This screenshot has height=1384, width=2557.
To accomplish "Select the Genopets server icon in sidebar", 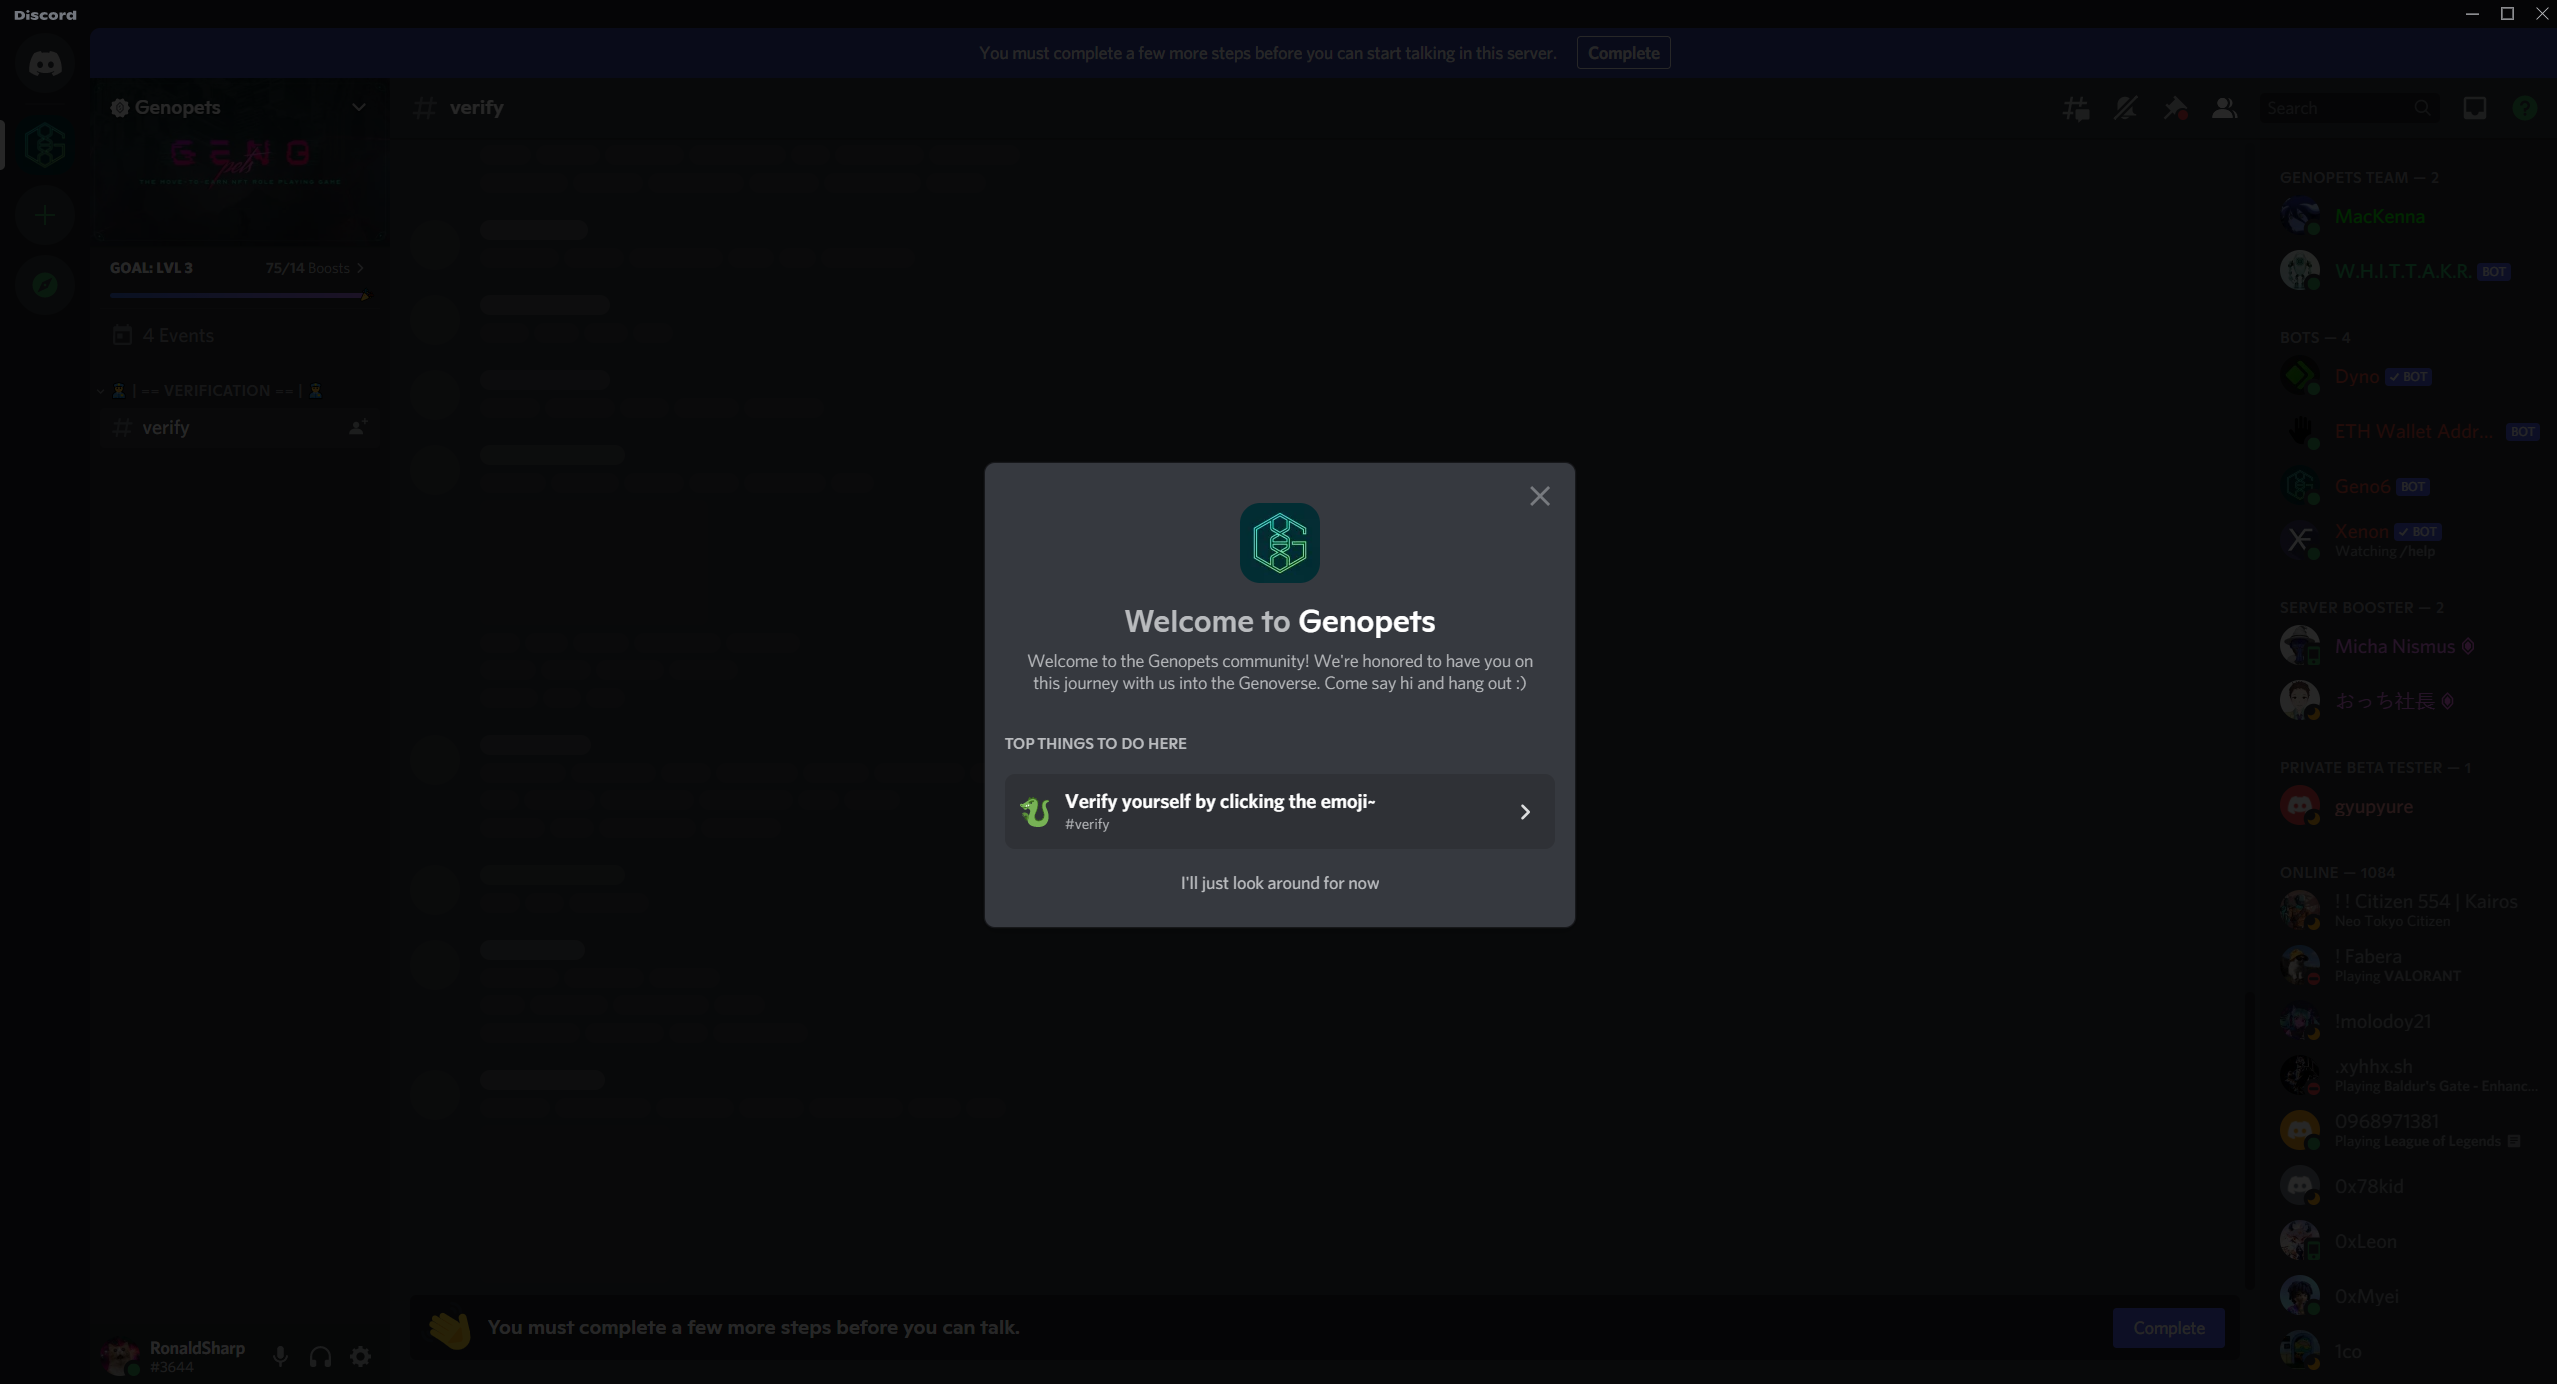I will (x=45, y=146).
